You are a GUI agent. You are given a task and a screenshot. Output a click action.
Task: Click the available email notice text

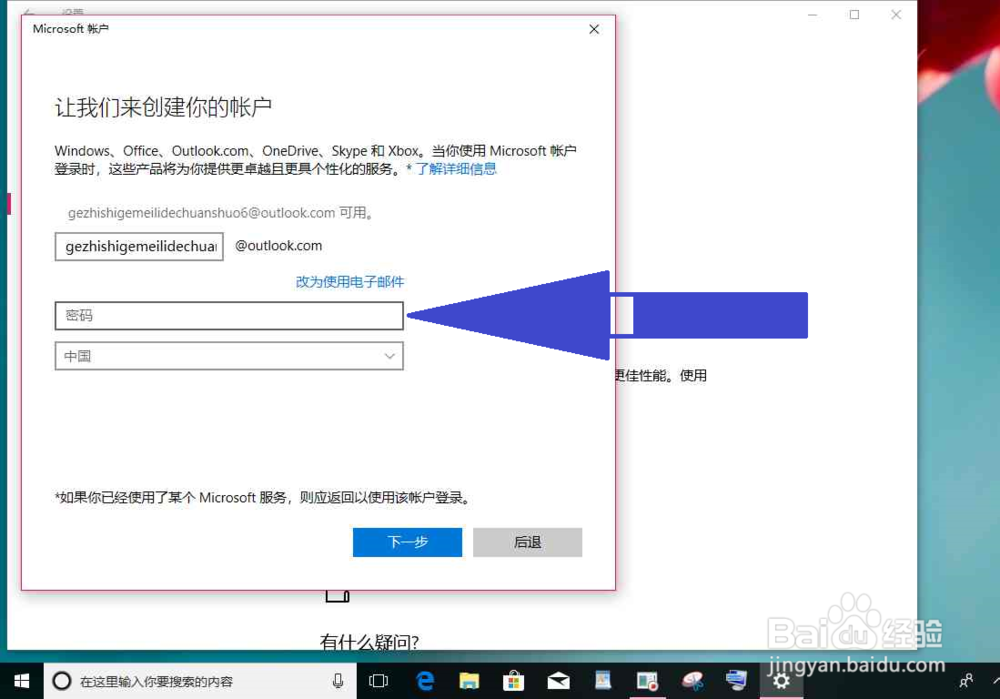click(220, 213)
